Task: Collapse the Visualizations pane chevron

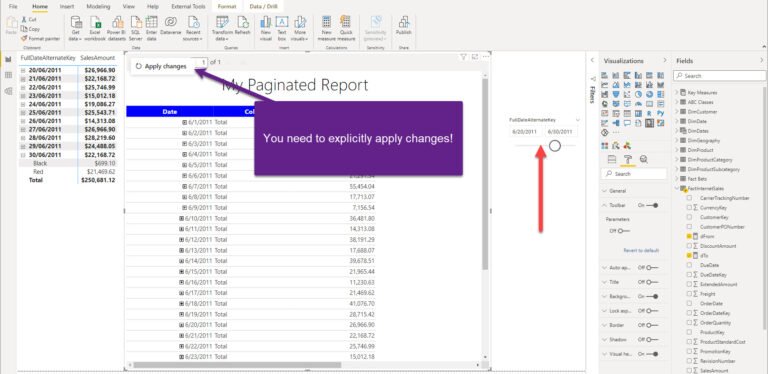Action: point(665,60)
